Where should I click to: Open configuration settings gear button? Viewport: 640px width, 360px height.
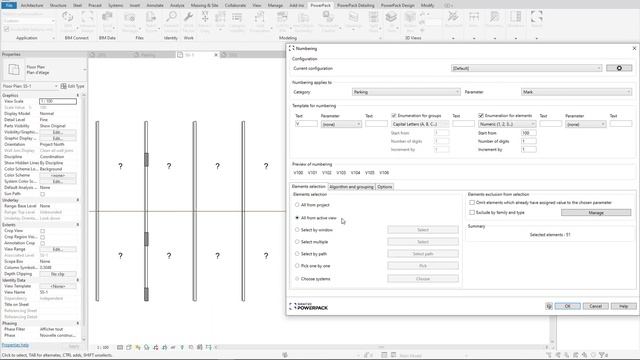(x=619, y=68)
